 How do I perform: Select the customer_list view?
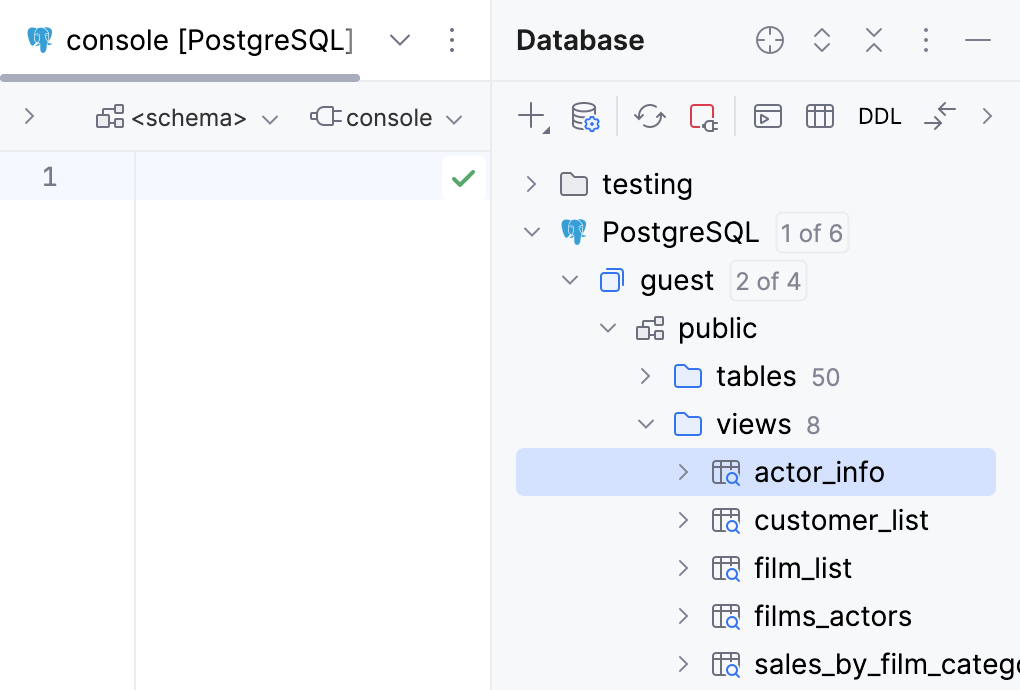coord(841,520)
